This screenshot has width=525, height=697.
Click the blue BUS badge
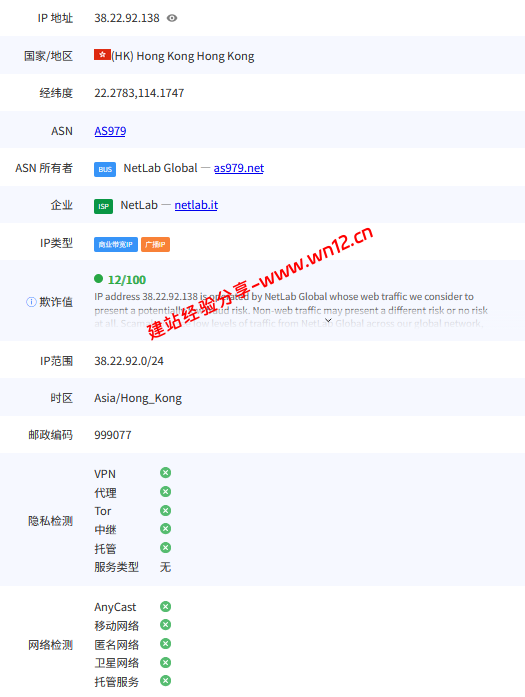click(105, 169)
